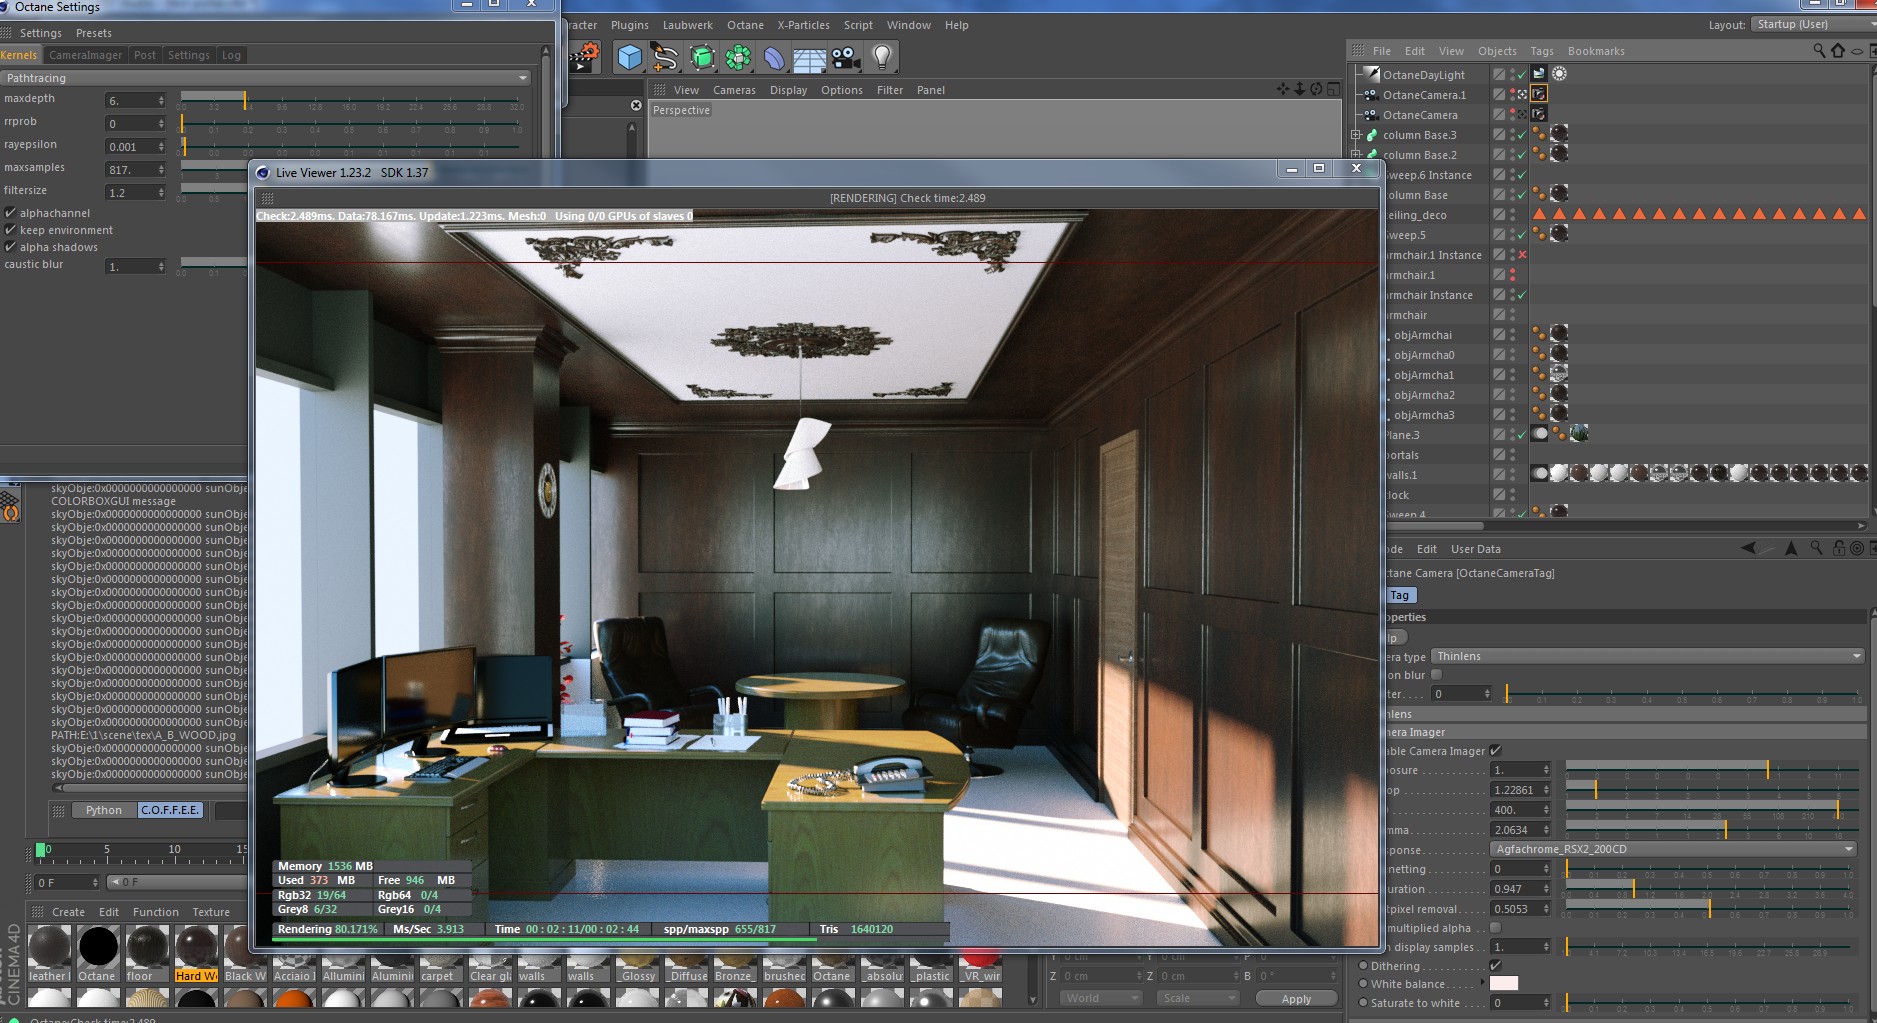Open the Plugins menu

pos(629,25)
